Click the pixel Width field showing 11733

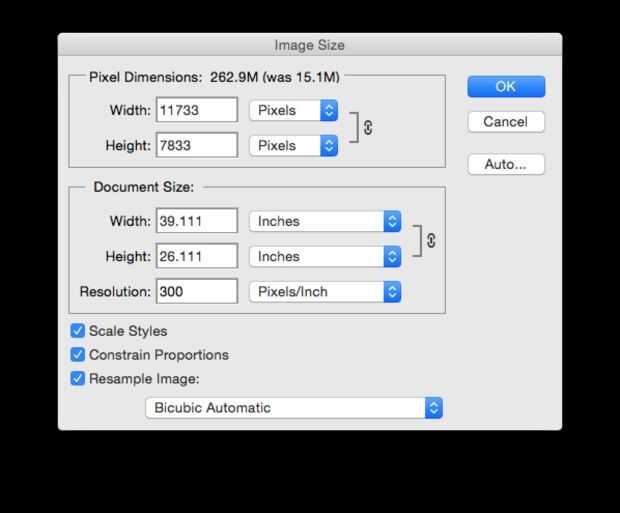pos(197,110)
